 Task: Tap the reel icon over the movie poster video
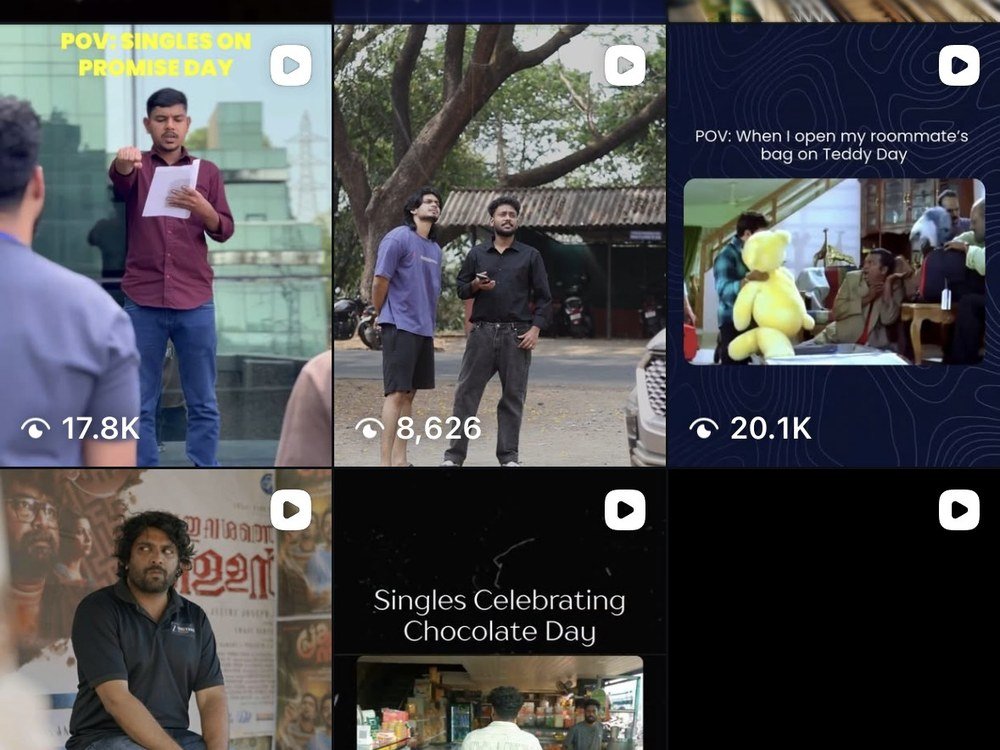(291, 510)
